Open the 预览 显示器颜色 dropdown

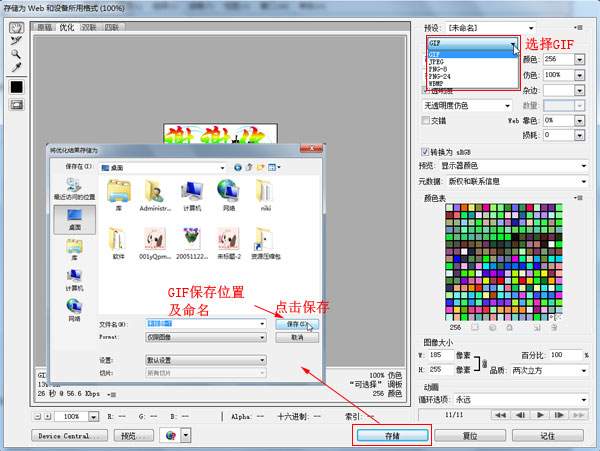(x=514, y=166)
